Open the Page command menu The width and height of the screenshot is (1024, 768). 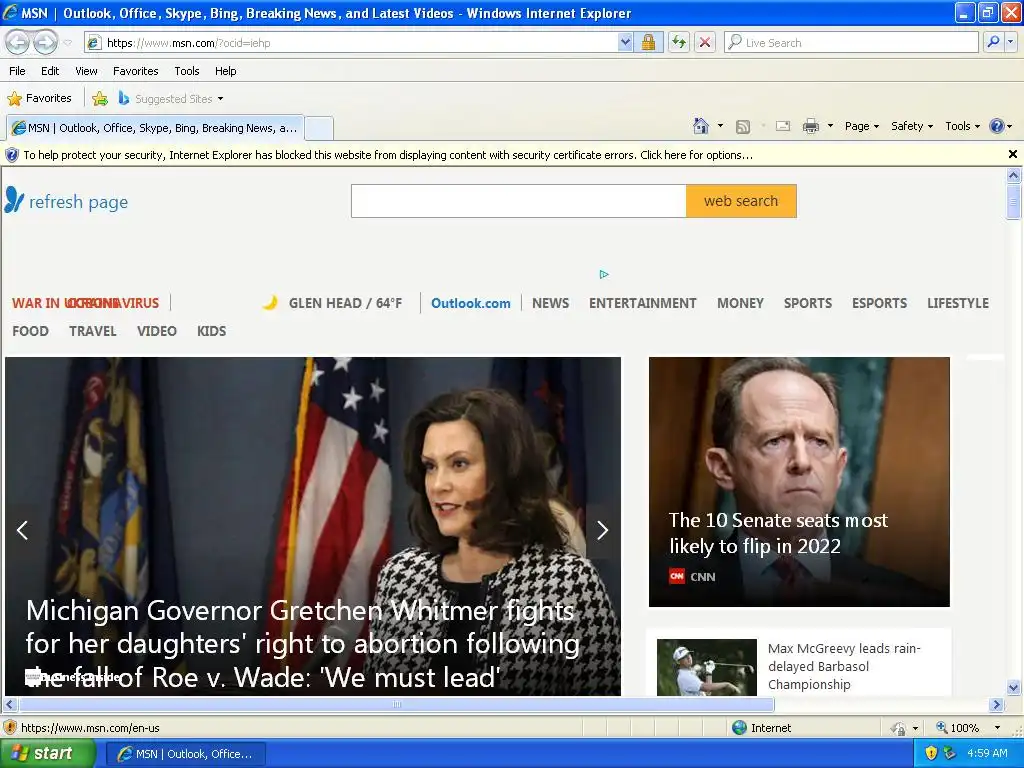tap(861, 126)
